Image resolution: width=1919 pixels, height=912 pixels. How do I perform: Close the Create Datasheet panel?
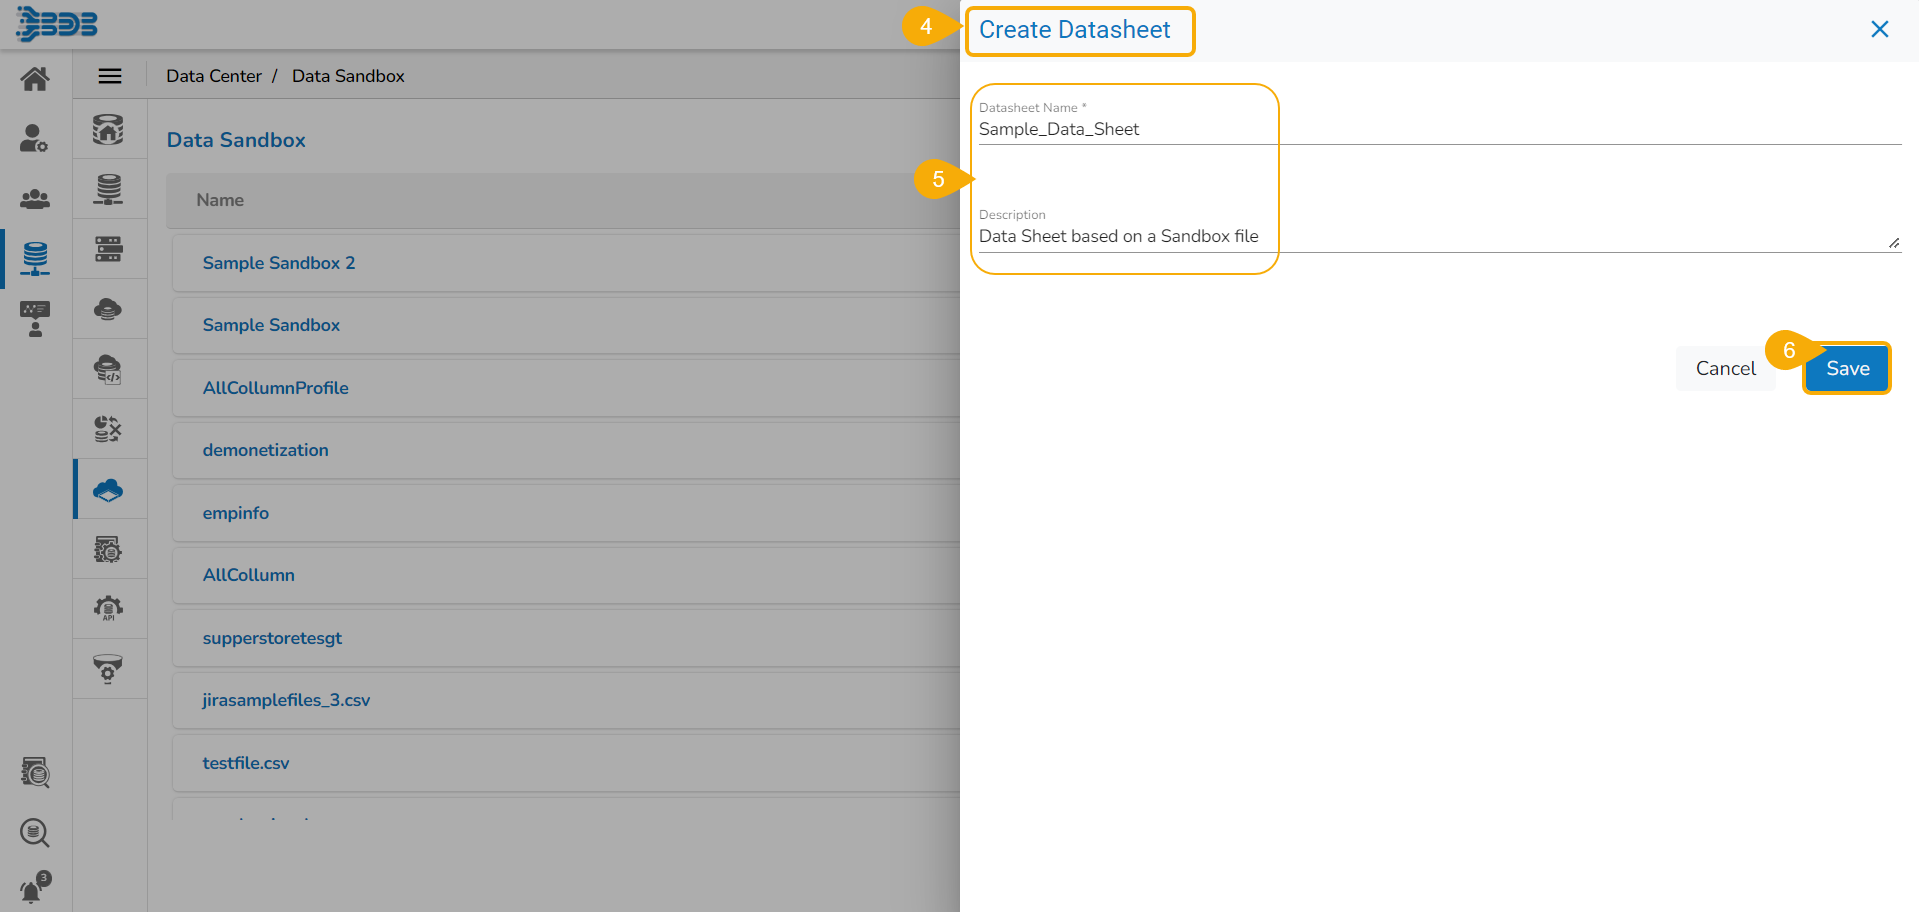(x=1879, y=30)
